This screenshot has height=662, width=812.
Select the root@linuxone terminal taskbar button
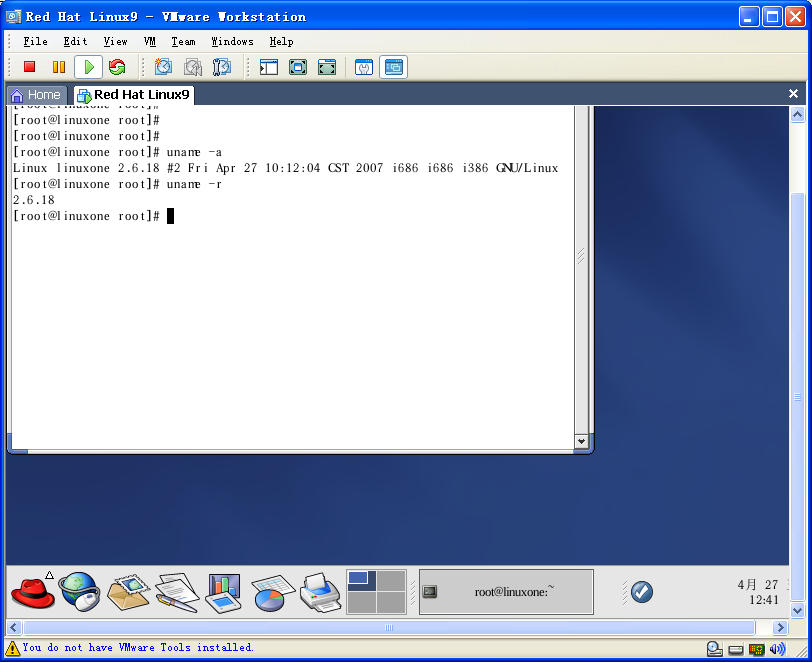coord(506,592)
